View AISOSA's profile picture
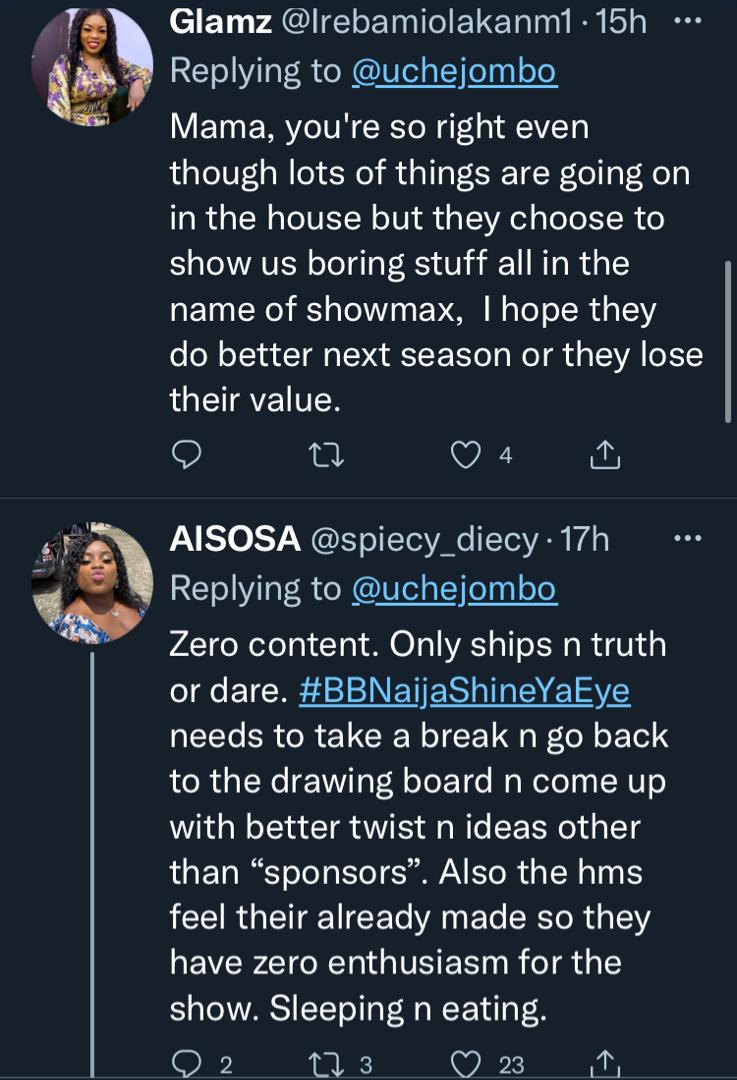This screenshot has width=737, height=1080. [x=92, y=583]
